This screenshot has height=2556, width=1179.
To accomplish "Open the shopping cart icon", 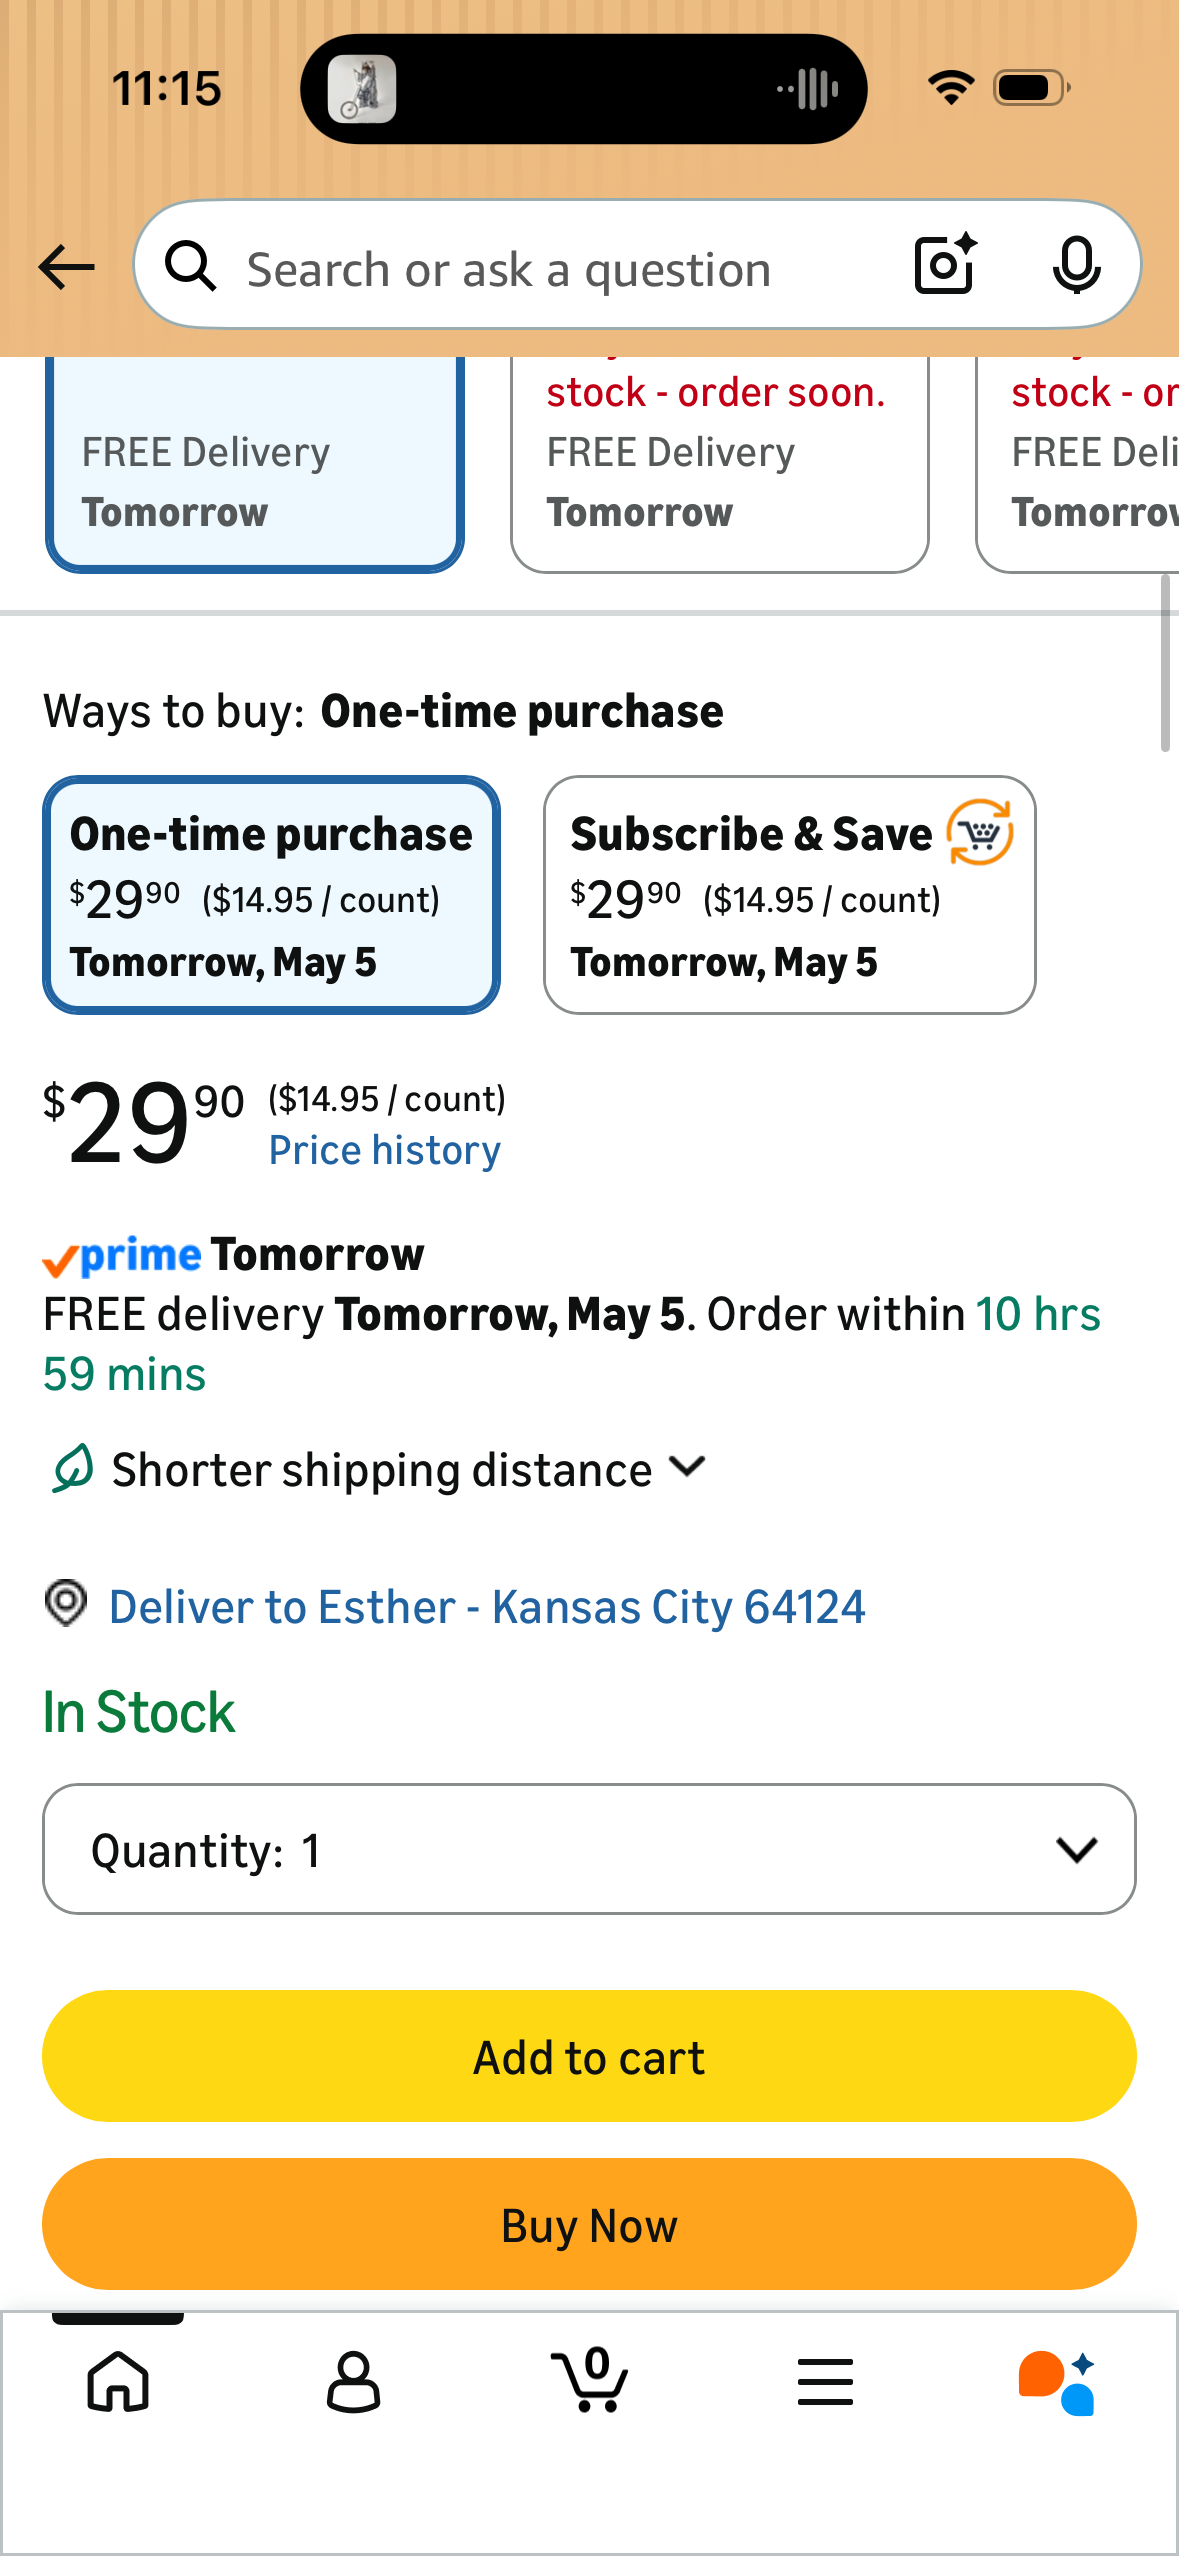I will coord(589,2379).
